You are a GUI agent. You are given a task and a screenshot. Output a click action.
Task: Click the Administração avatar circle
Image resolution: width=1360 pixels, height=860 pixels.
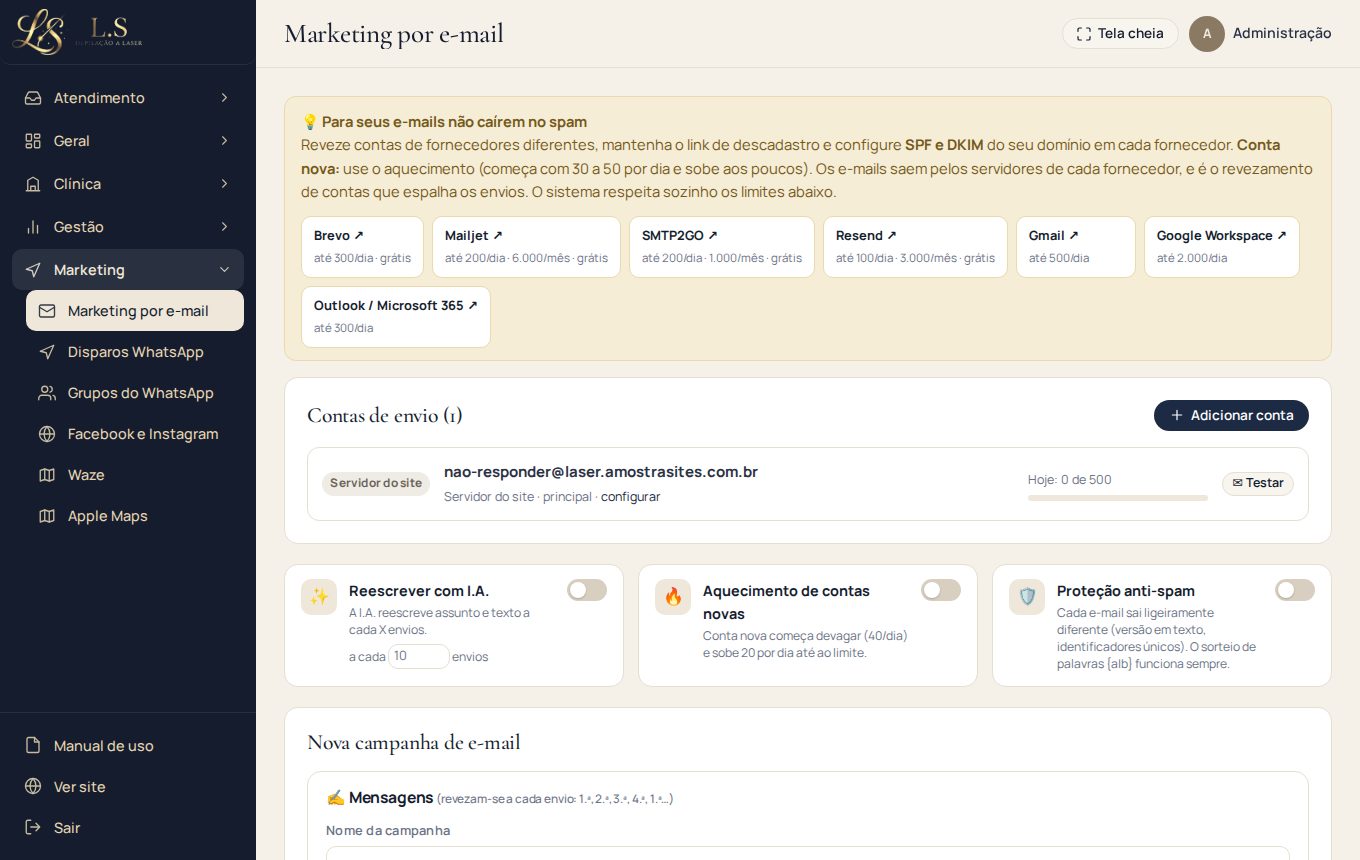(1207, 34)
